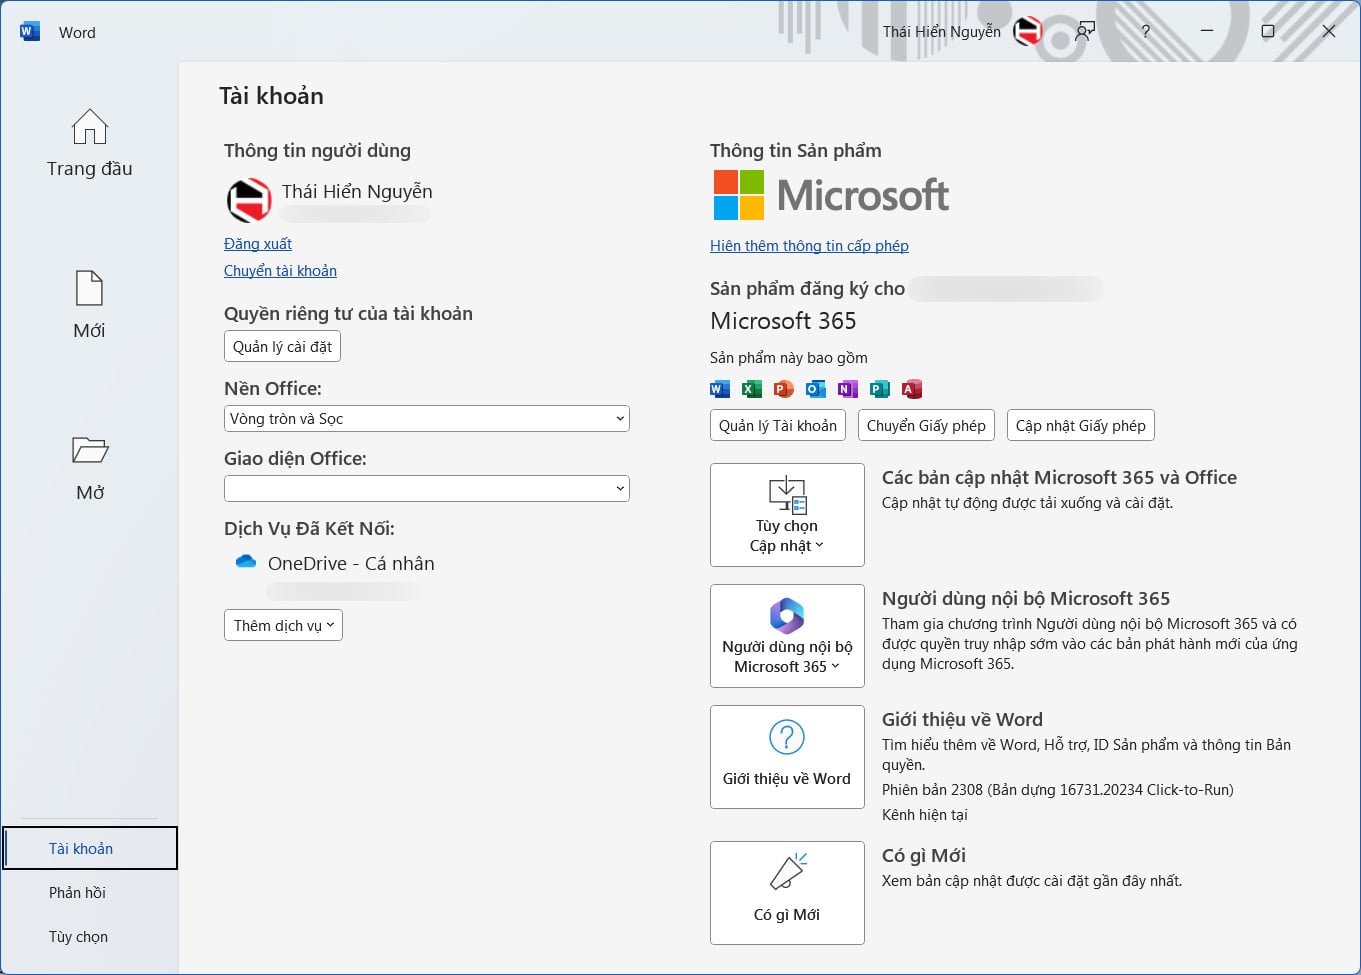The image size is (1361, 975).
Task: Click the help question mark icon
Action: click(x=1146, y=32)
